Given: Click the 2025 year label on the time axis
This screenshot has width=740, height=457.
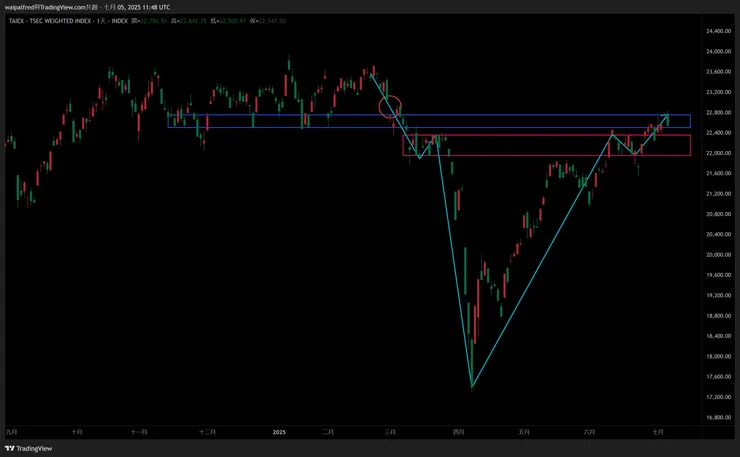Looking at the screenshot, I should click(279, 432).
